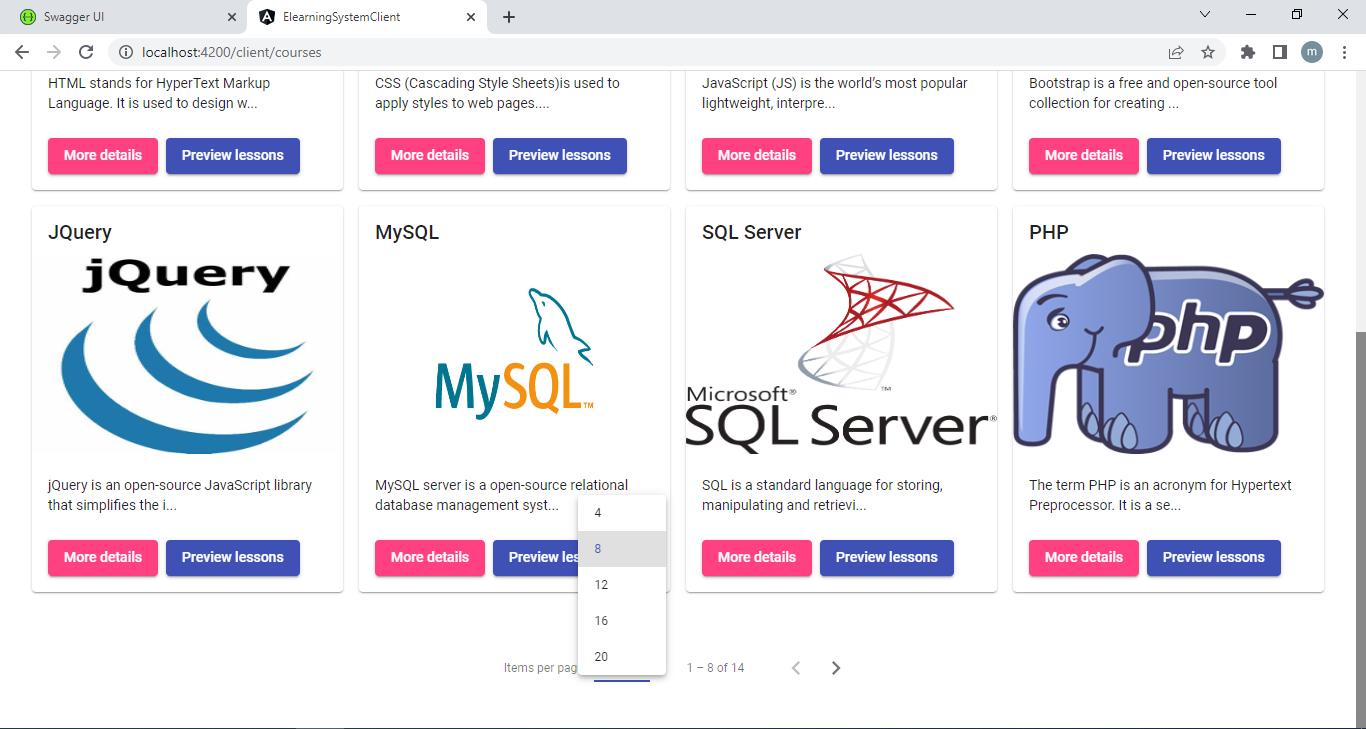Click the browser back arrow
1366x729 pixels.
point(22,52)
